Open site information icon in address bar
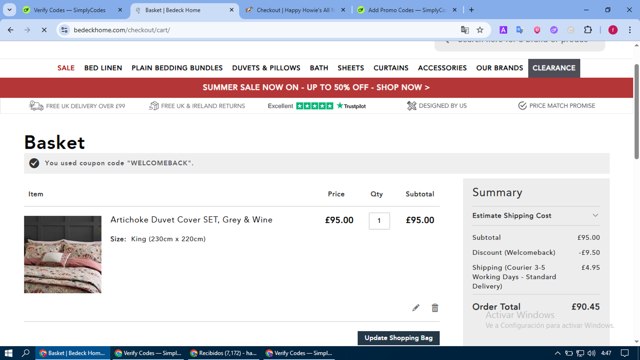 click(x=64, y=30)
